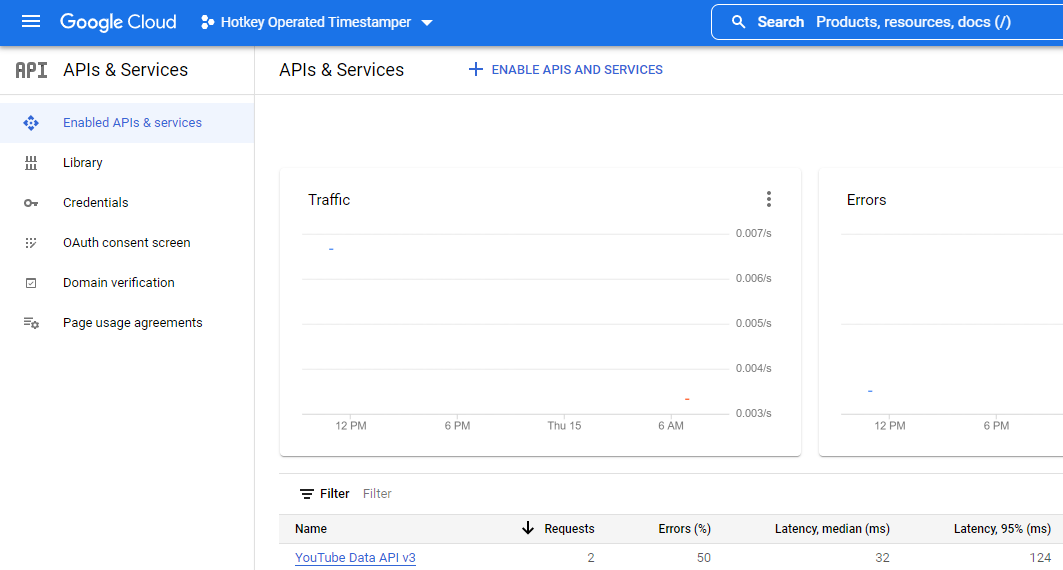Sort by Latency, 95% (ms) column
This screenshot has height=570, width=1063.
coord(1002,529)
